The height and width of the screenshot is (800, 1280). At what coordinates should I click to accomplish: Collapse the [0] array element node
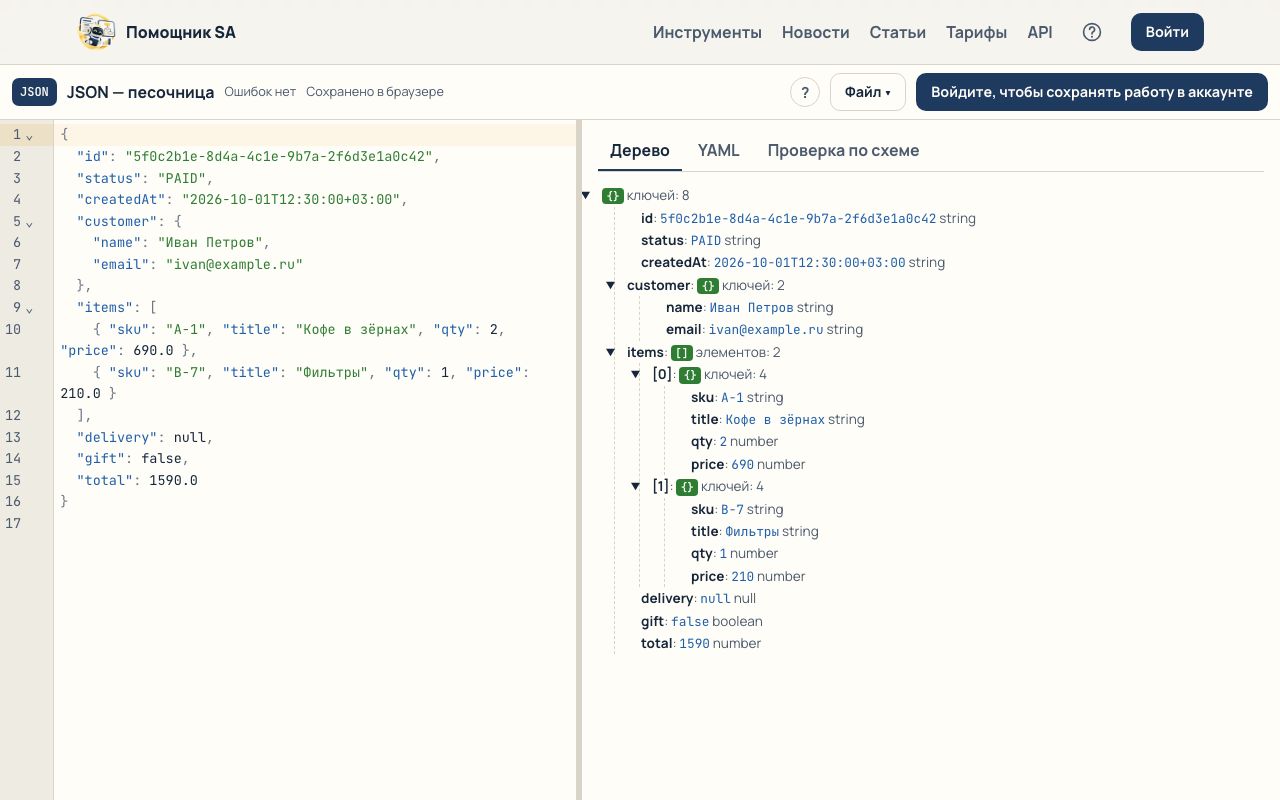[x=636, y=375]
